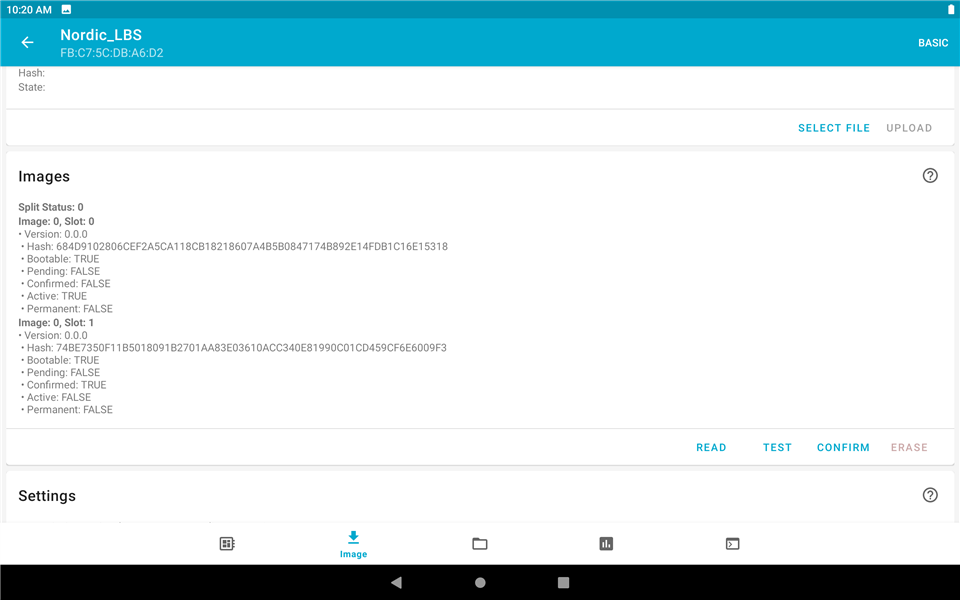Open the Files folder tab
This screenshot has width=960, height=600.
click(479, 543)
